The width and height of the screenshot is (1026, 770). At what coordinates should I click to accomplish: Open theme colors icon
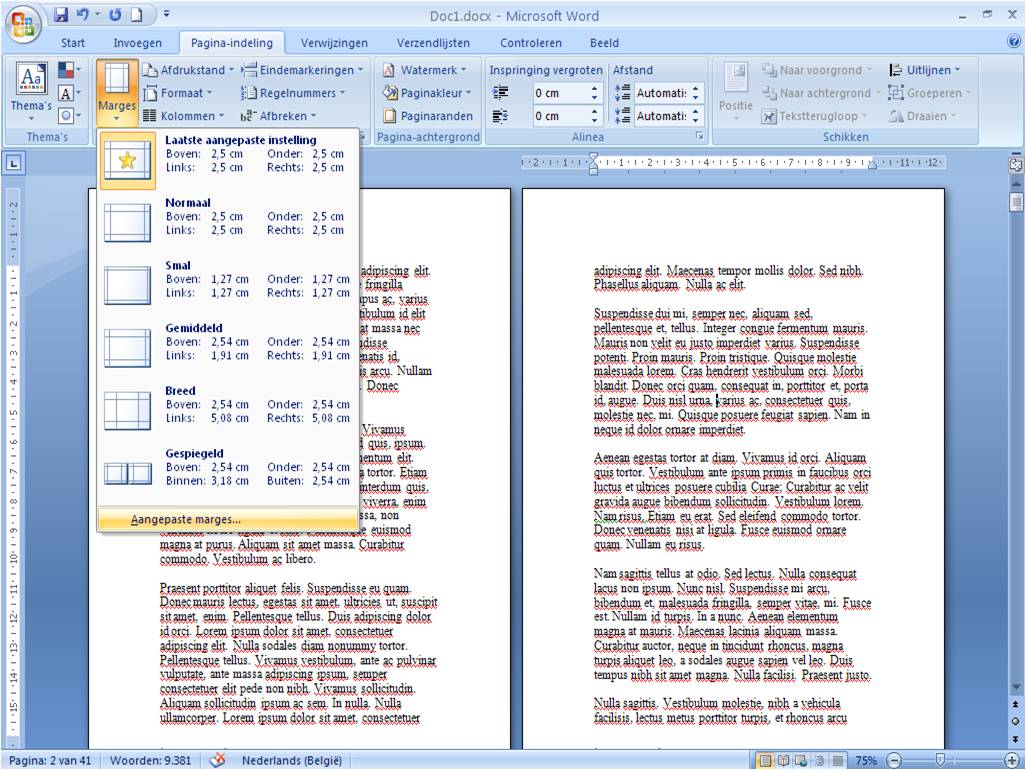tap(69, 69)
